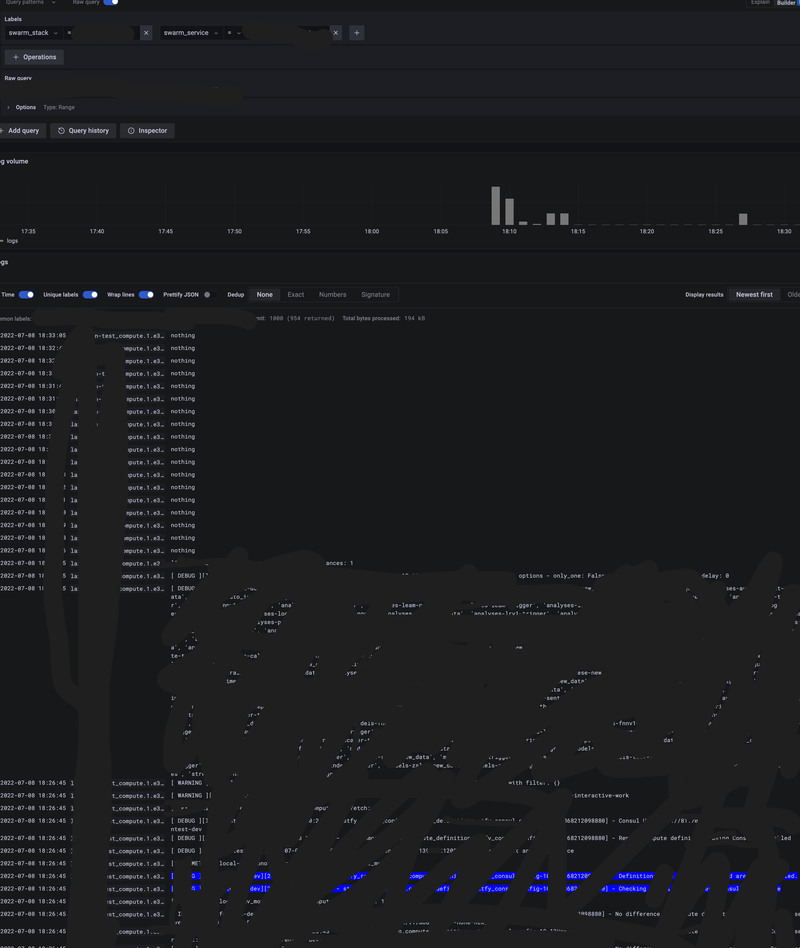Toggle the Time switch

pos(26,294)
